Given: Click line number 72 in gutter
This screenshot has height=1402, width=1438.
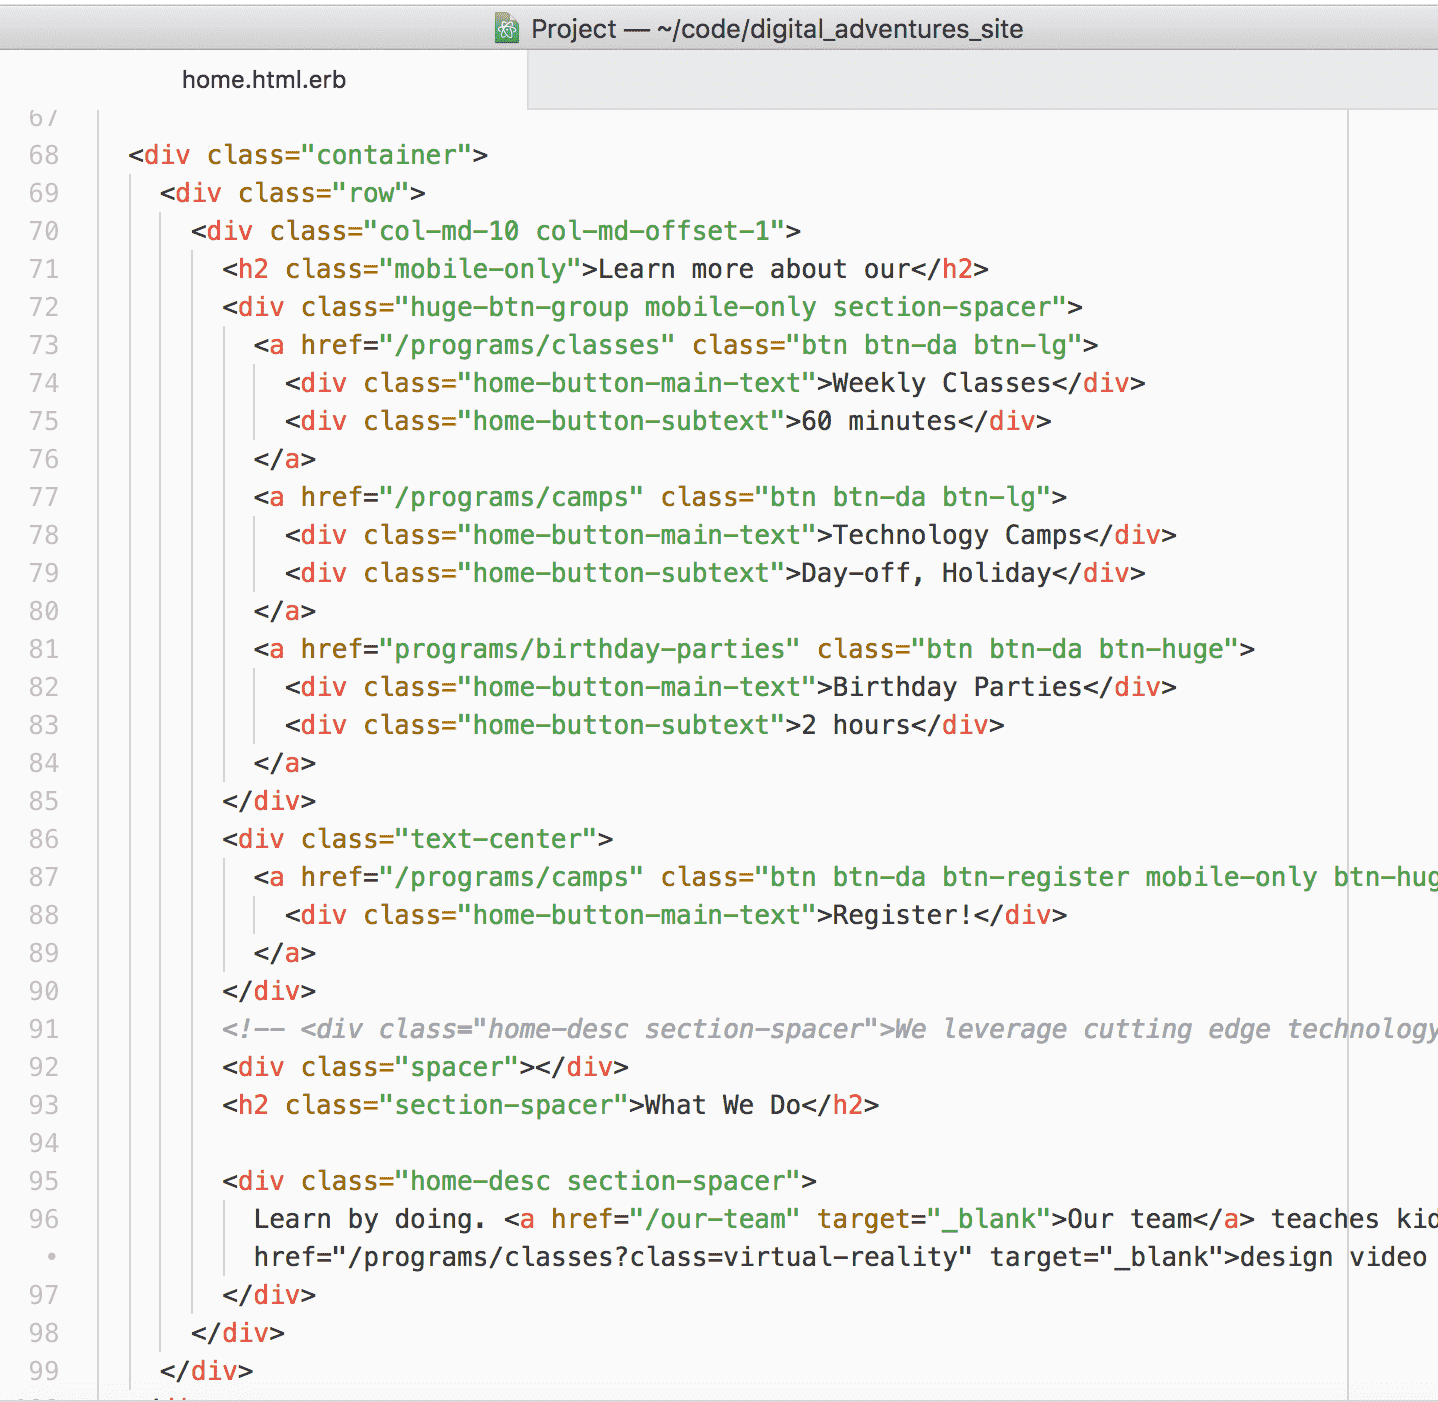Looking at the screenshot, I should 44,307.
